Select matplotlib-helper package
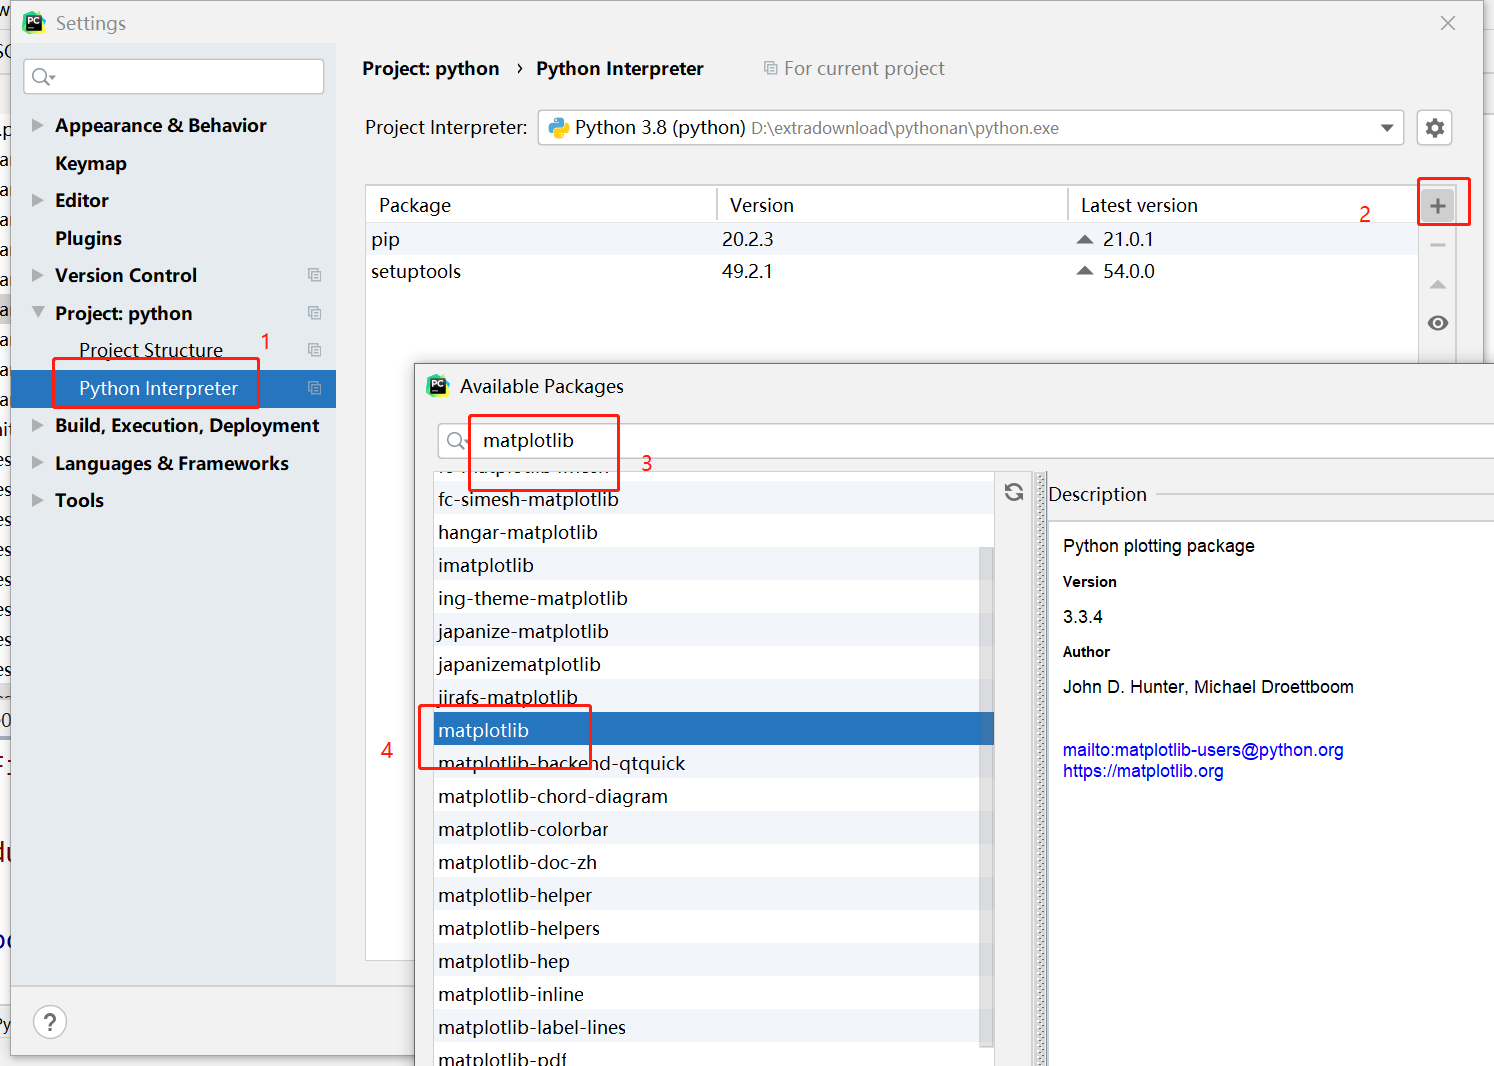The image size is (1494, 1066). pyautogui.click(x=706, y=895)
